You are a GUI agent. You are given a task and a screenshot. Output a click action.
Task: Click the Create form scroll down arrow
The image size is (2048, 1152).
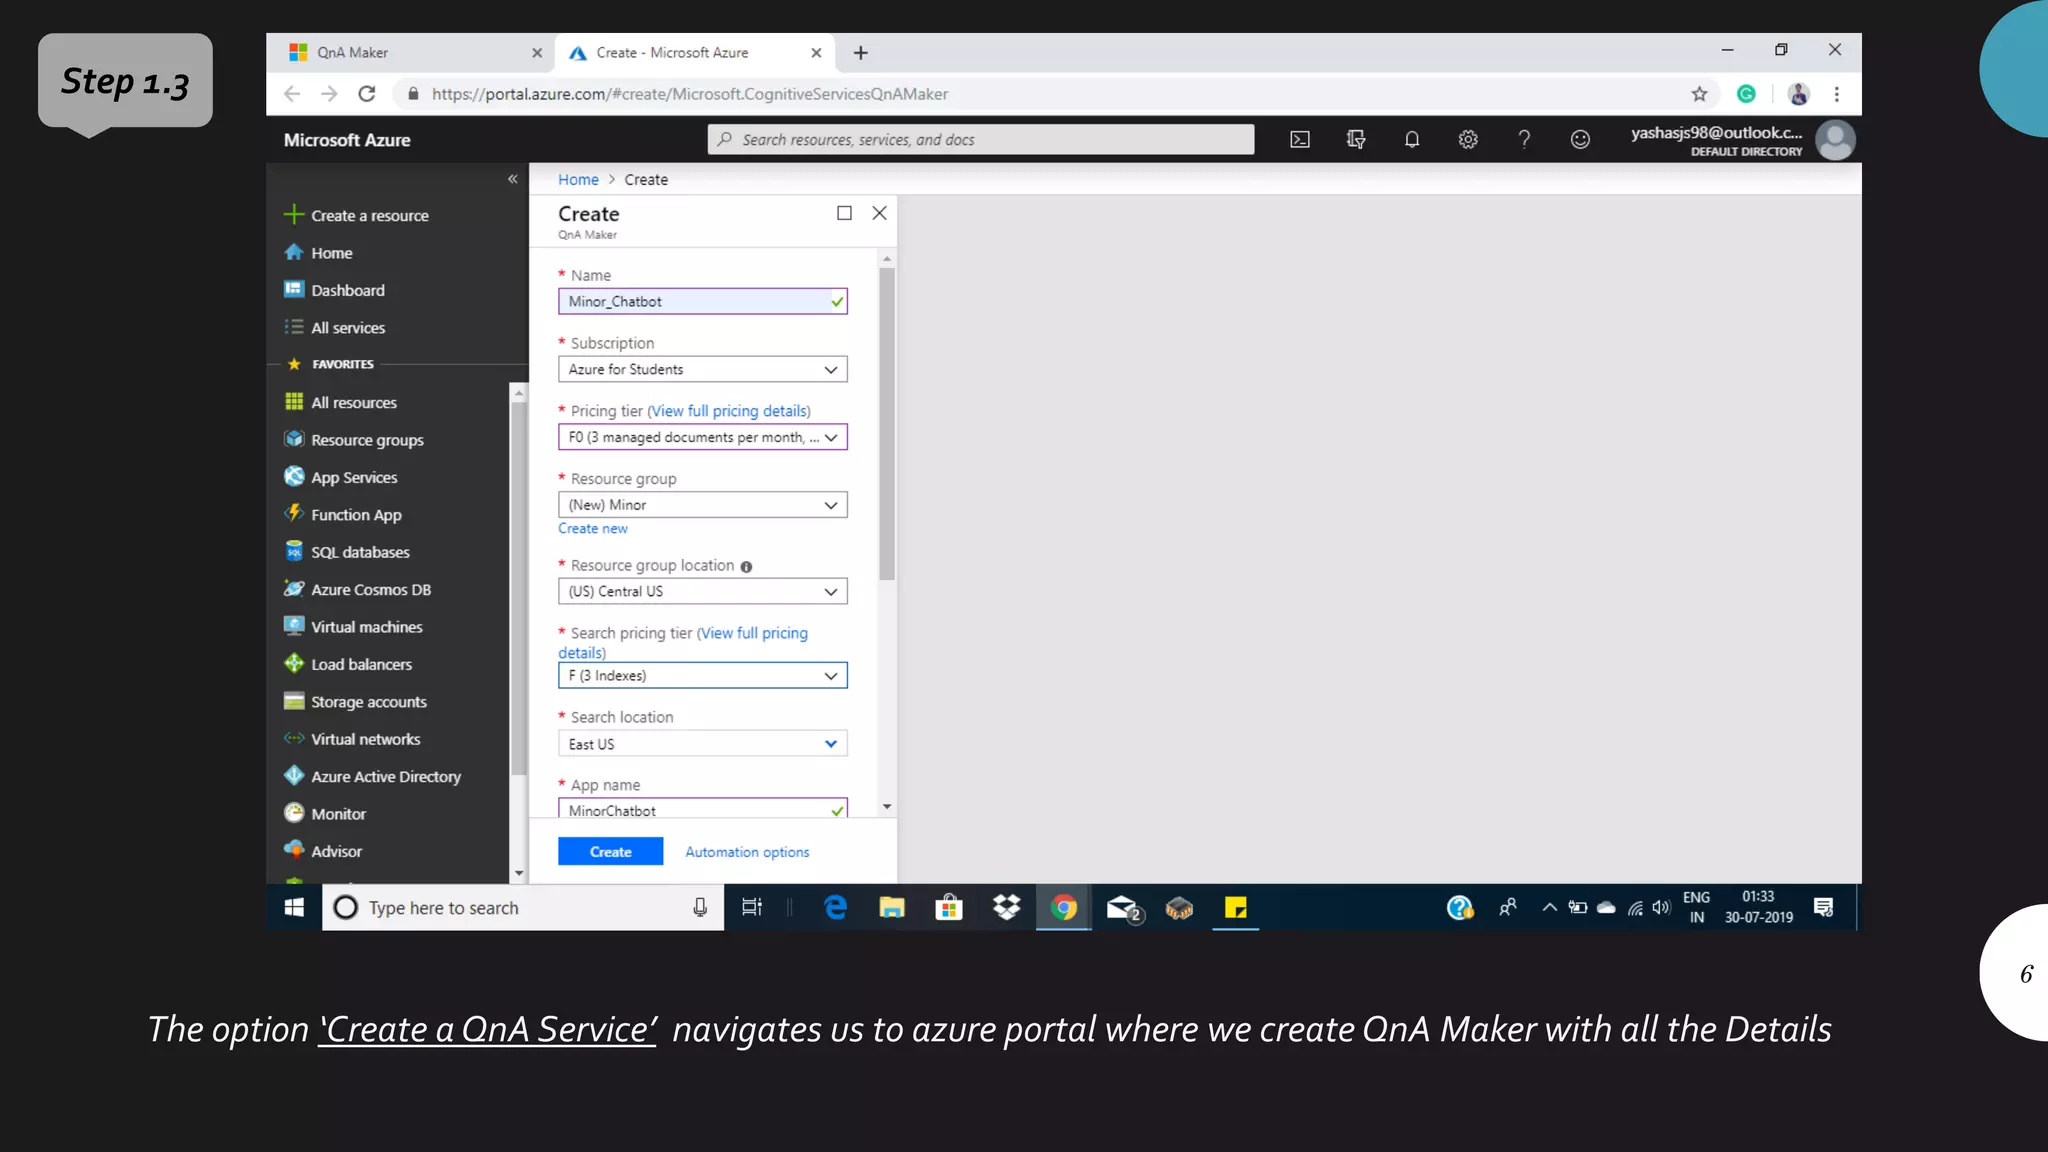[x=887, y=807]
